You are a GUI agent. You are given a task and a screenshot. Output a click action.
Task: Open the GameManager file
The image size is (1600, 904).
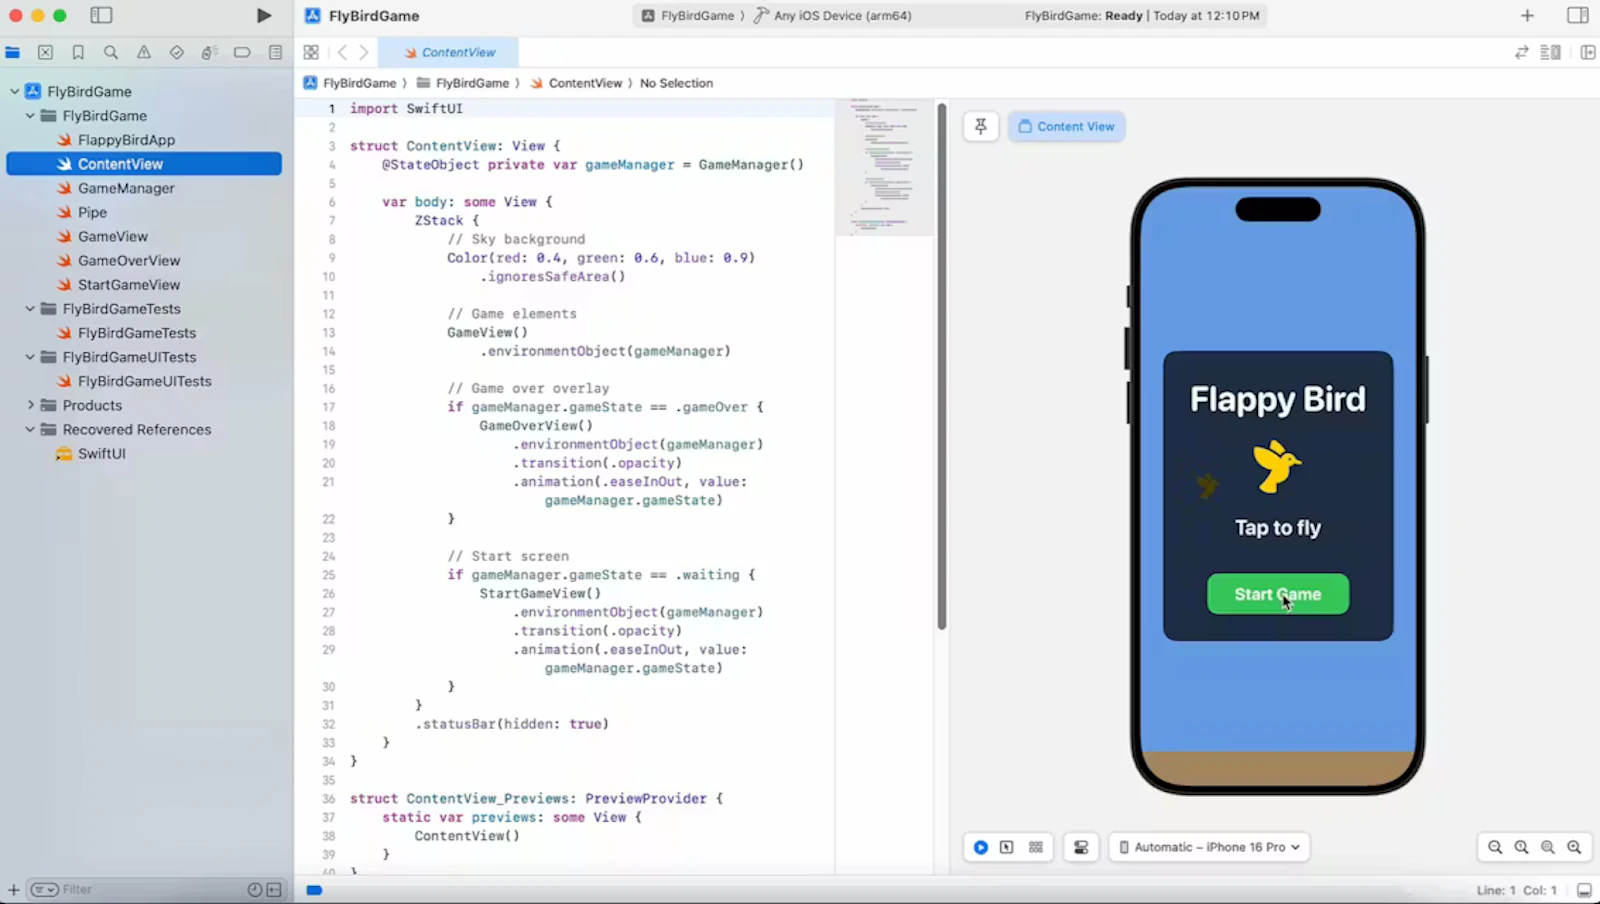coord(126,188)
